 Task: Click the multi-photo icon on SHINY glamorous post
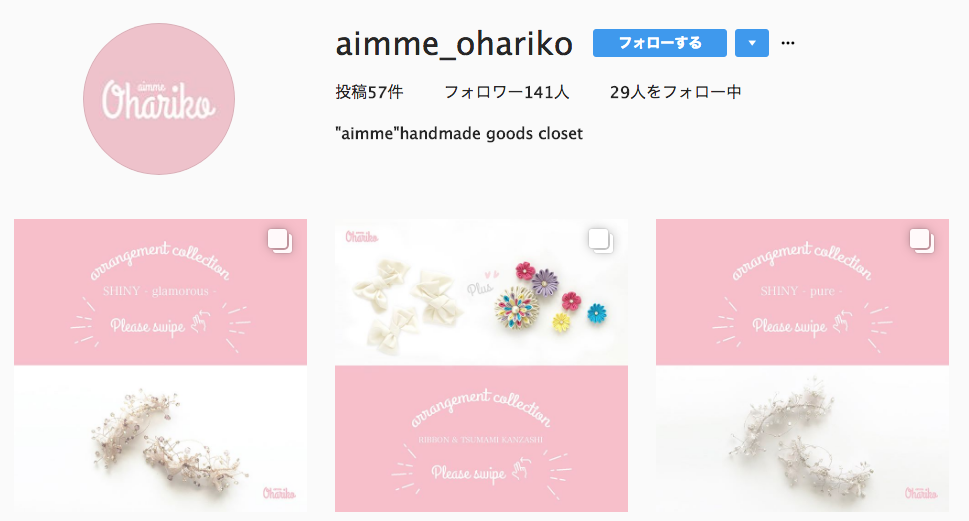[280, 241]
